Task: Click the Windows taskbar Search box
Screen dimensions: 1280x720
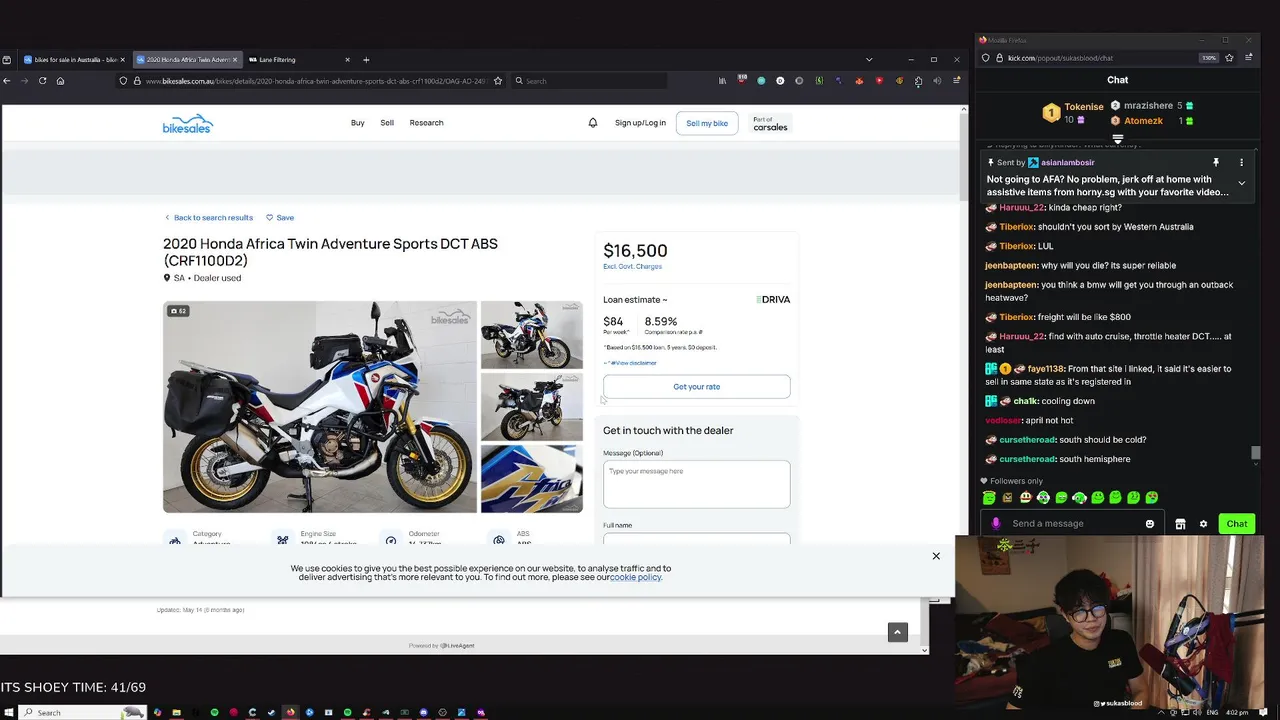Action: click(83, 712)
